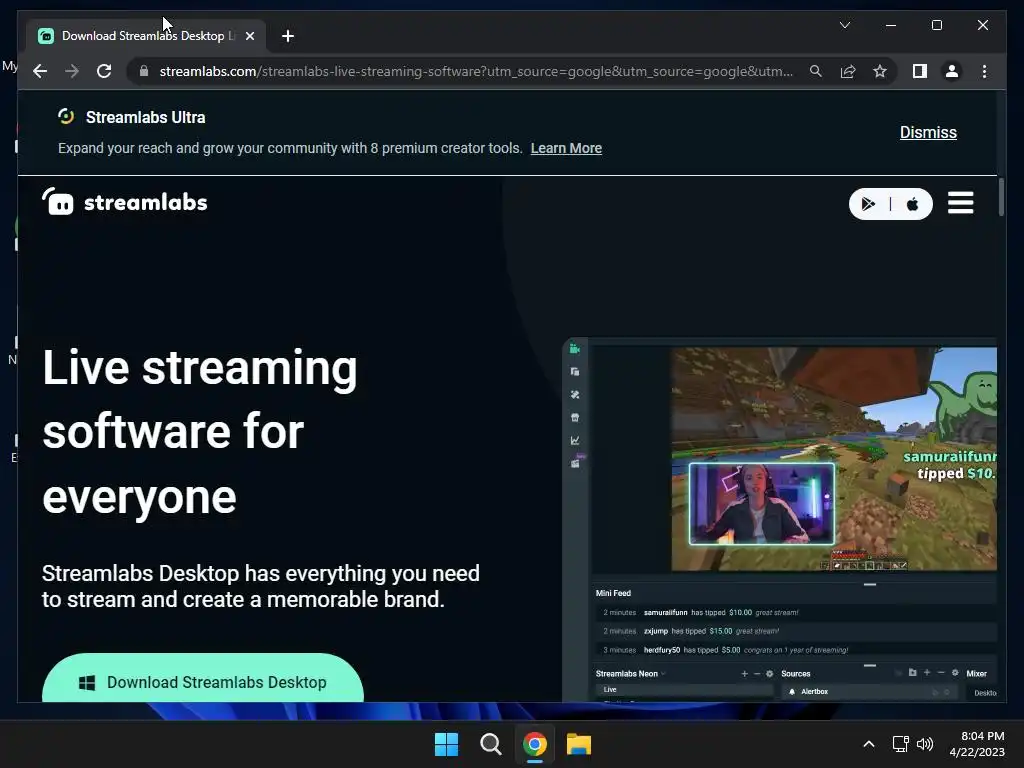Open the Windows Start menu

pos(447,744)
